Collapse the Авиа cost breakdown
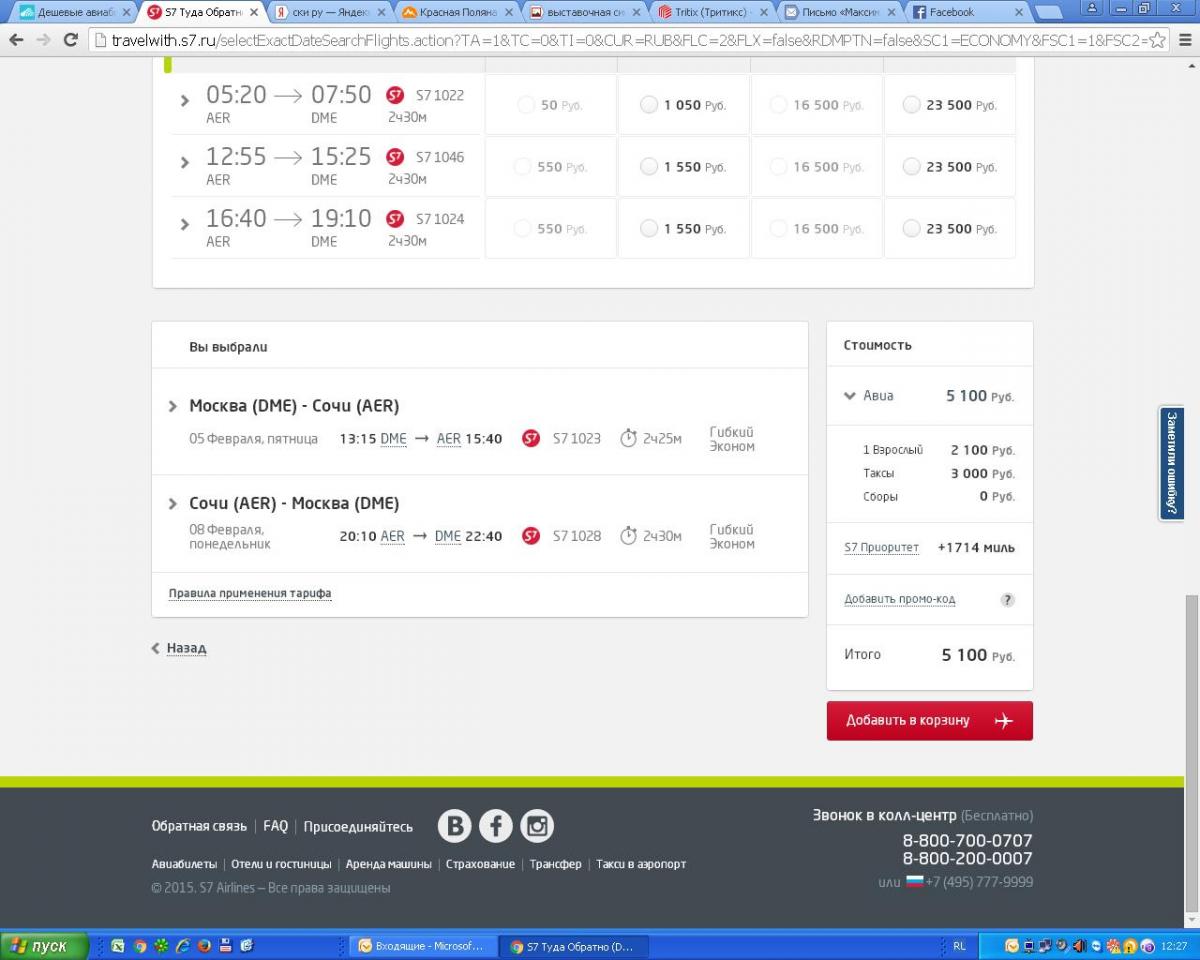The height and width of the screenshot is (960, 1200). [850, 396]
